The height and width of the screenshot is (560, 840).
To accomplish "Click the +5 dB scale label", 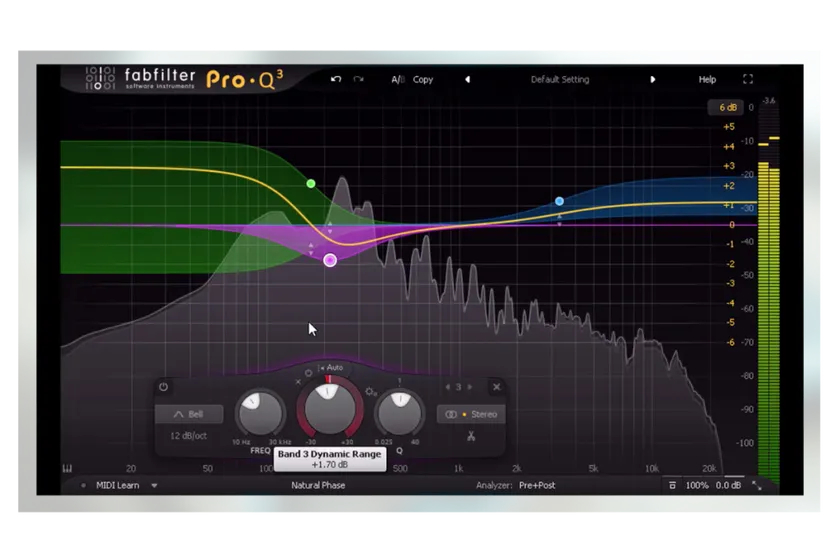I will coord(729,126).
